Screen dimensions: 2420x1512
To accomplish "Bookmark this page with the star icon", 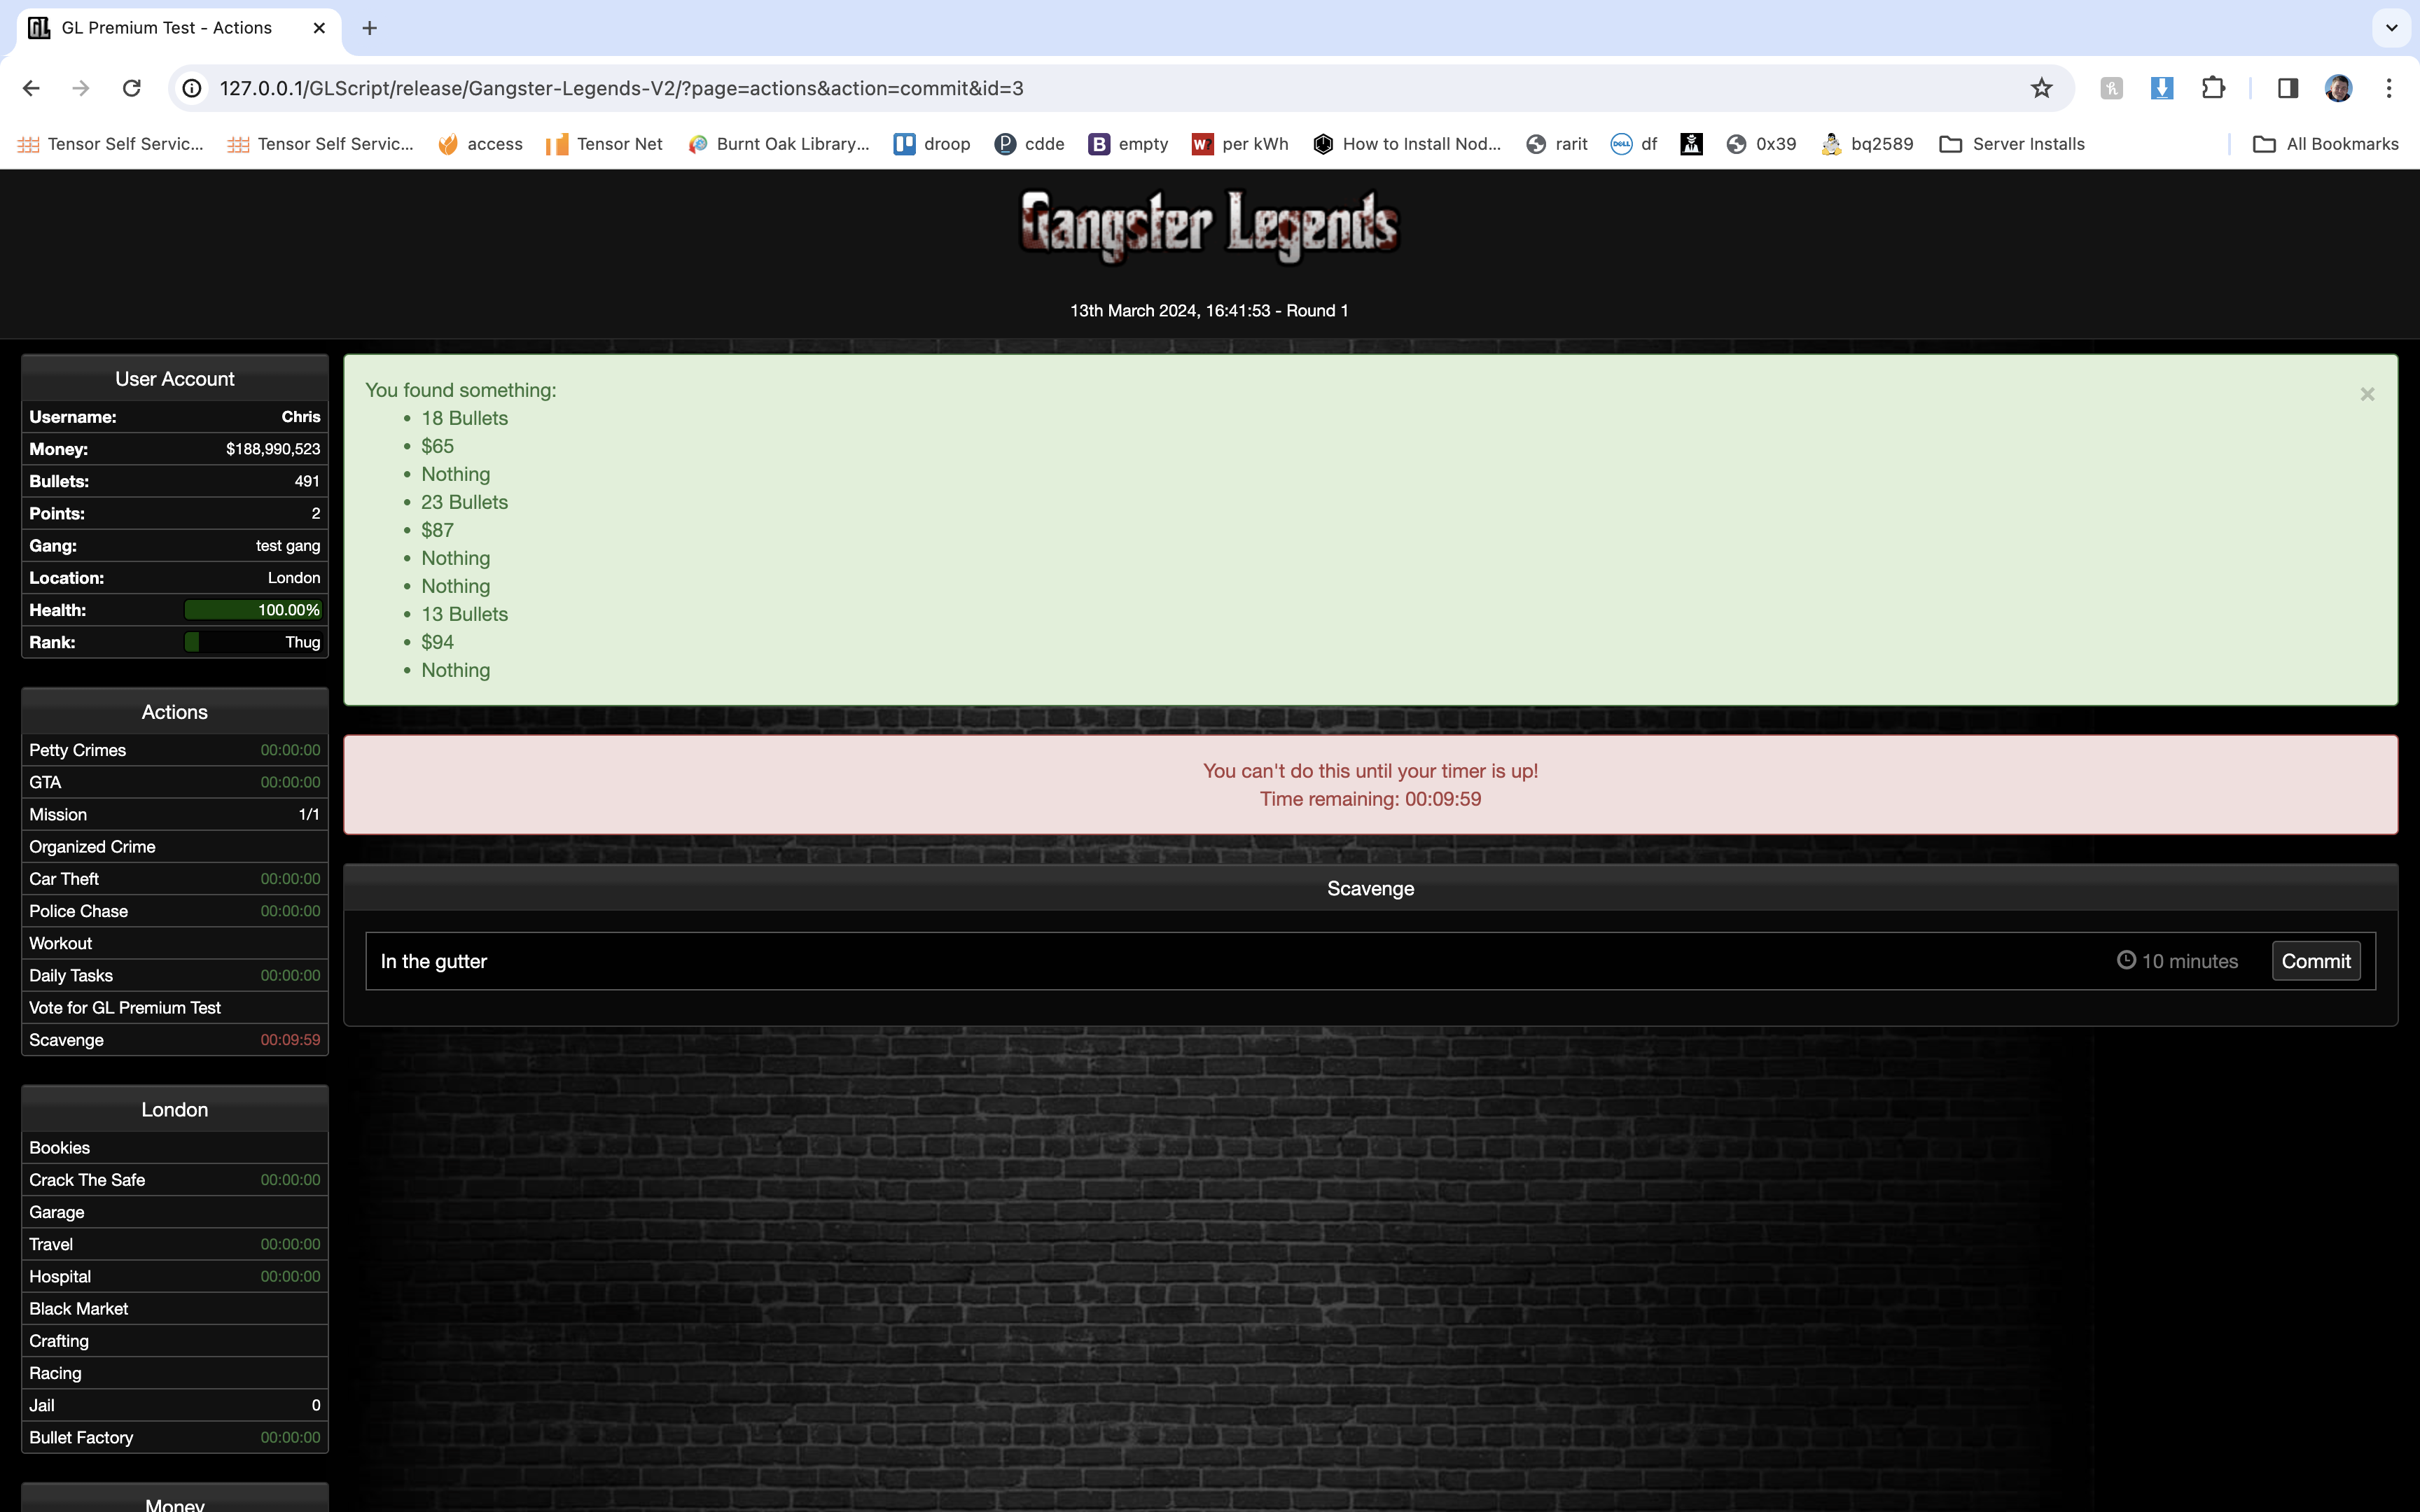I will point(2041,88).
